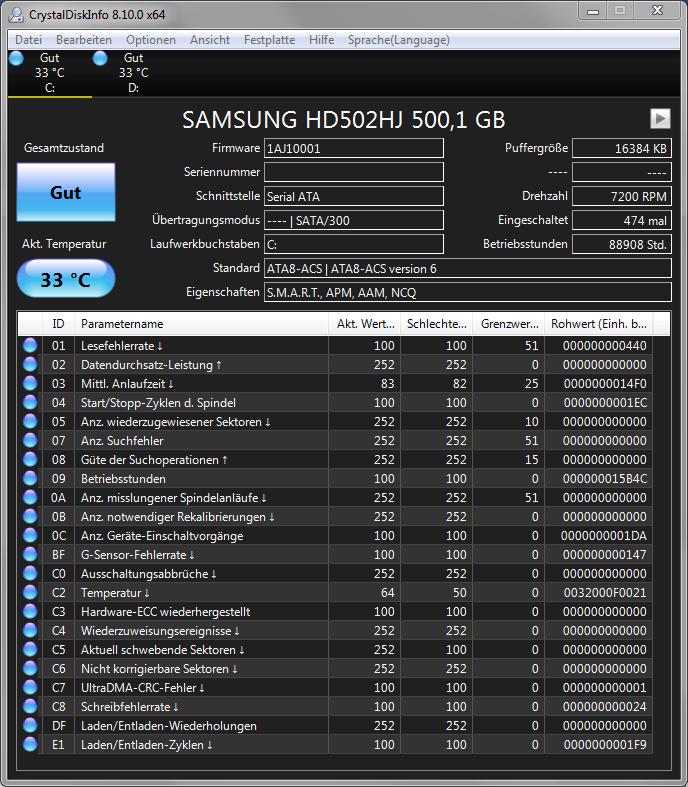Screen dimensions: 688x787
Task: Click status icon of Wiederzuweisungsereignisse row
Action: (x=30, y=630)
